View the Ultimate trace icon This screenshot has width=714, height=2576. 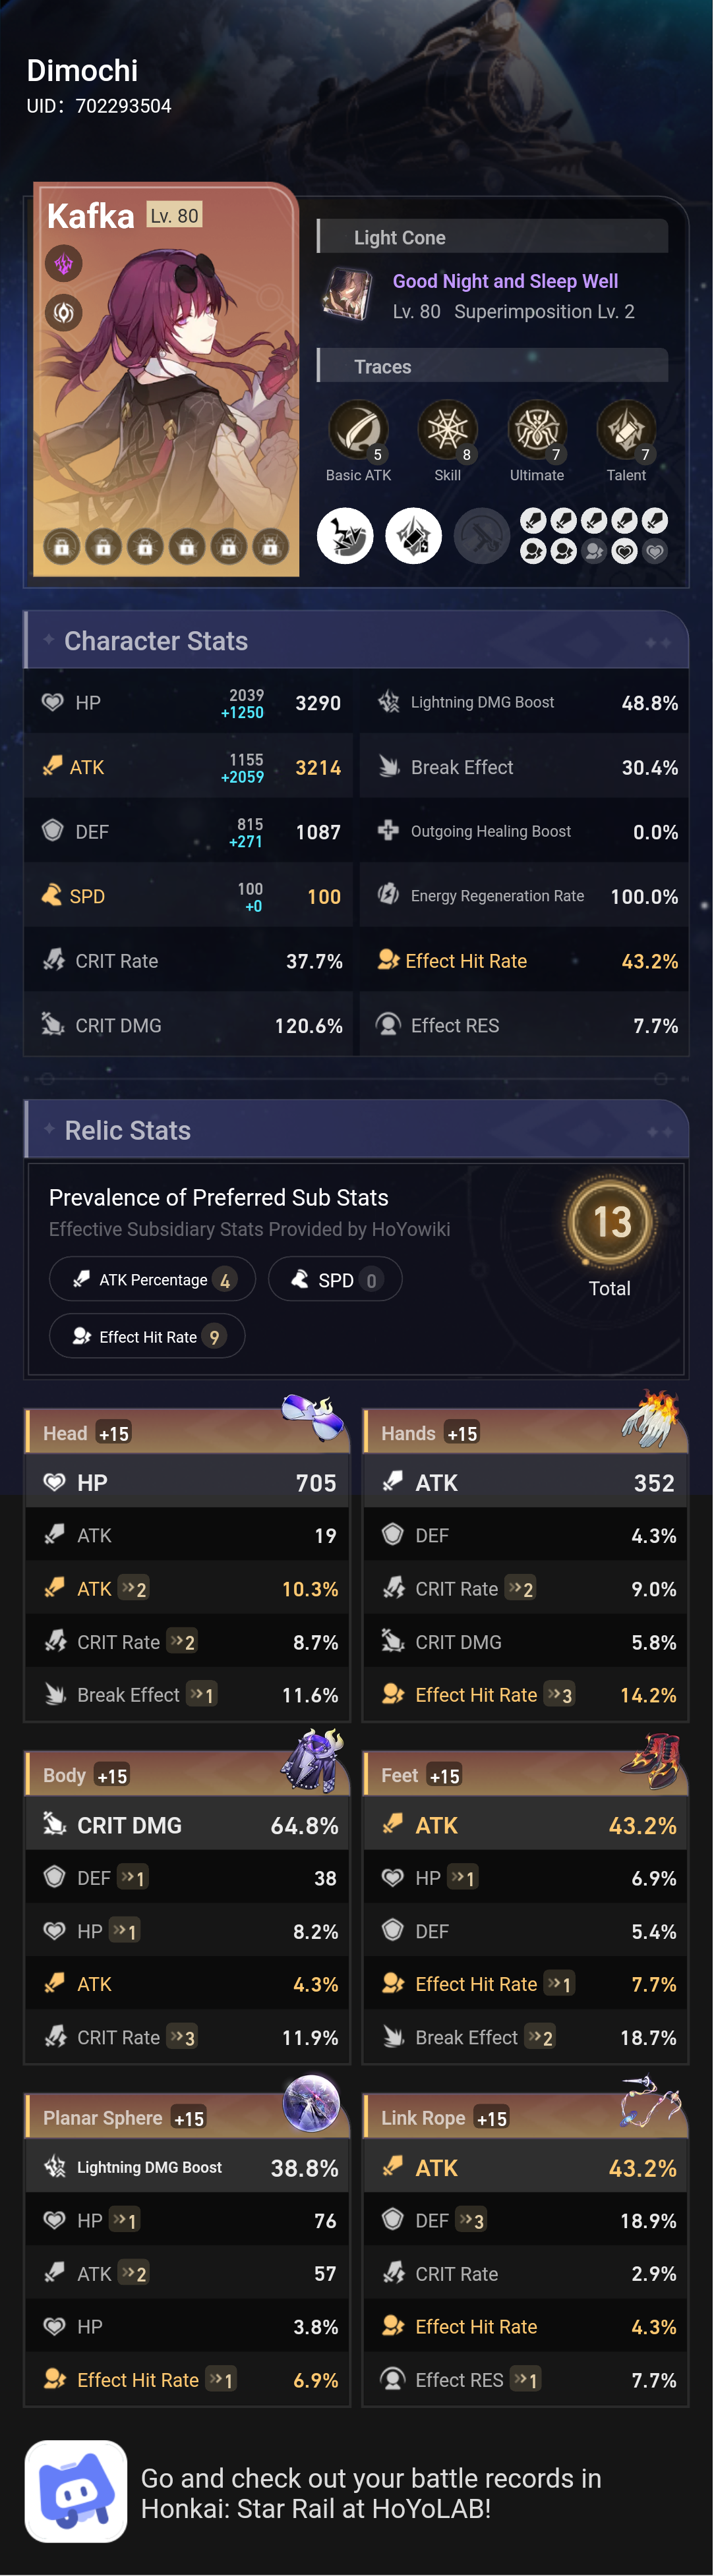[x=537, y=428]
